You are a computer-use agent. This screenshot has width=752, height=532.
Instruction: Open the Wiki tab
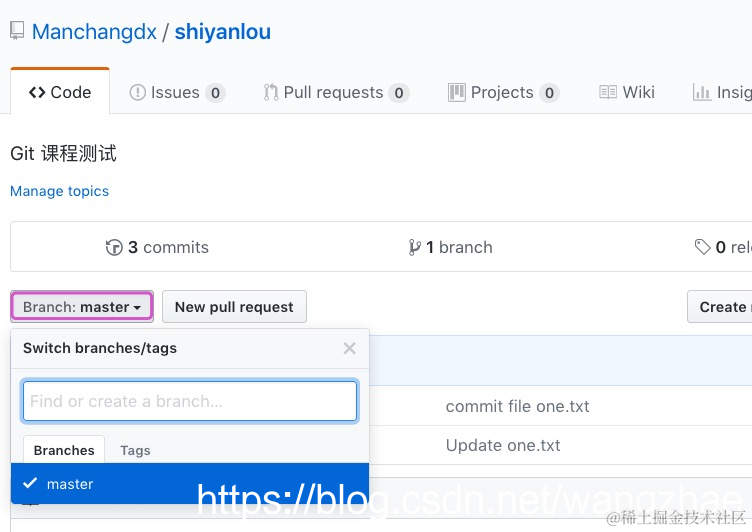627,92
